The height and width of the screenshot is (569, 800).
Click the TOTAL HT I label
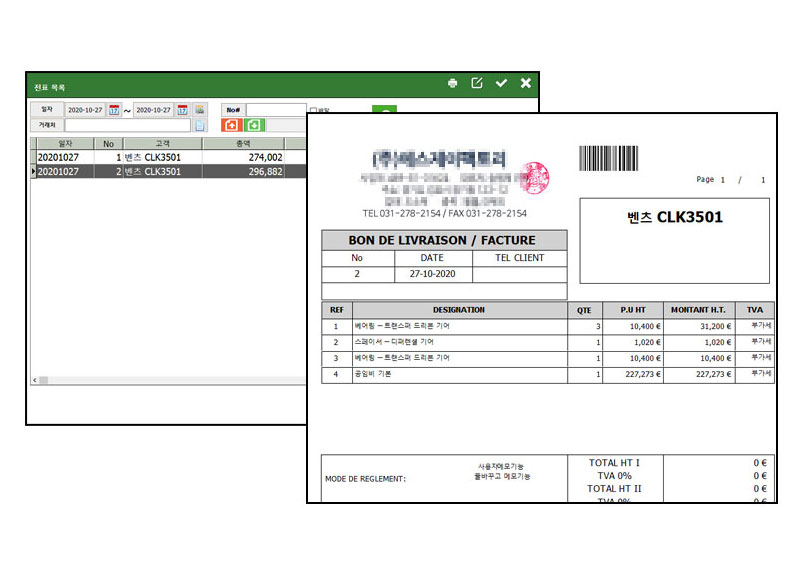pyautogui.click(x=614, y=463)
